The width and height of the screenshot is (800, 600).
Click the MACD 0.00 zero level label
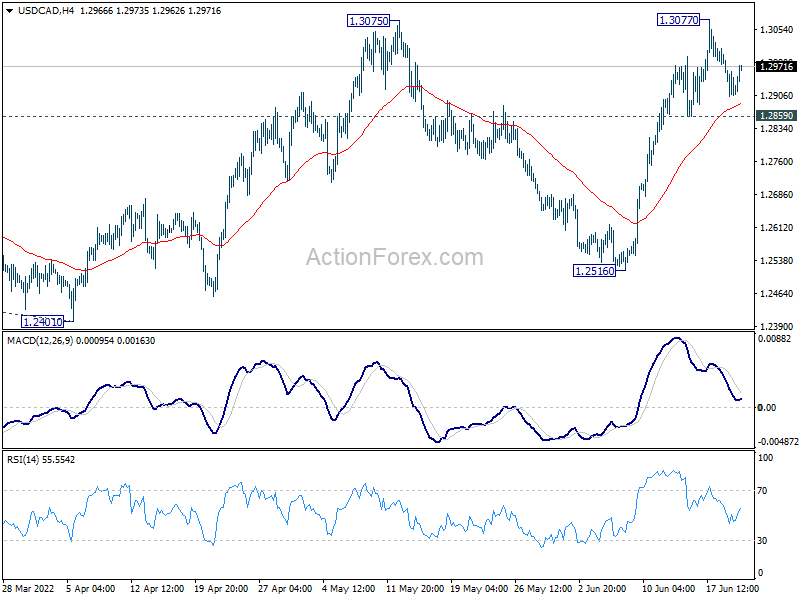(x=767, y=407)
